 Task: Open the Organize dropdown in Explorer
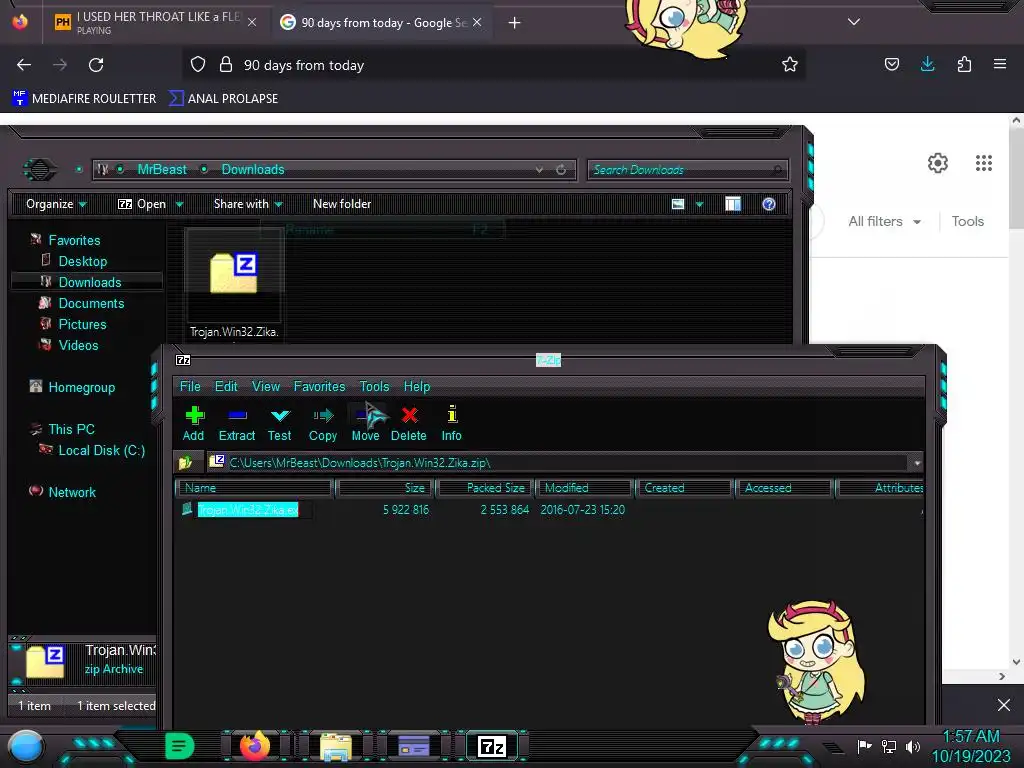(x=56, y=204)
